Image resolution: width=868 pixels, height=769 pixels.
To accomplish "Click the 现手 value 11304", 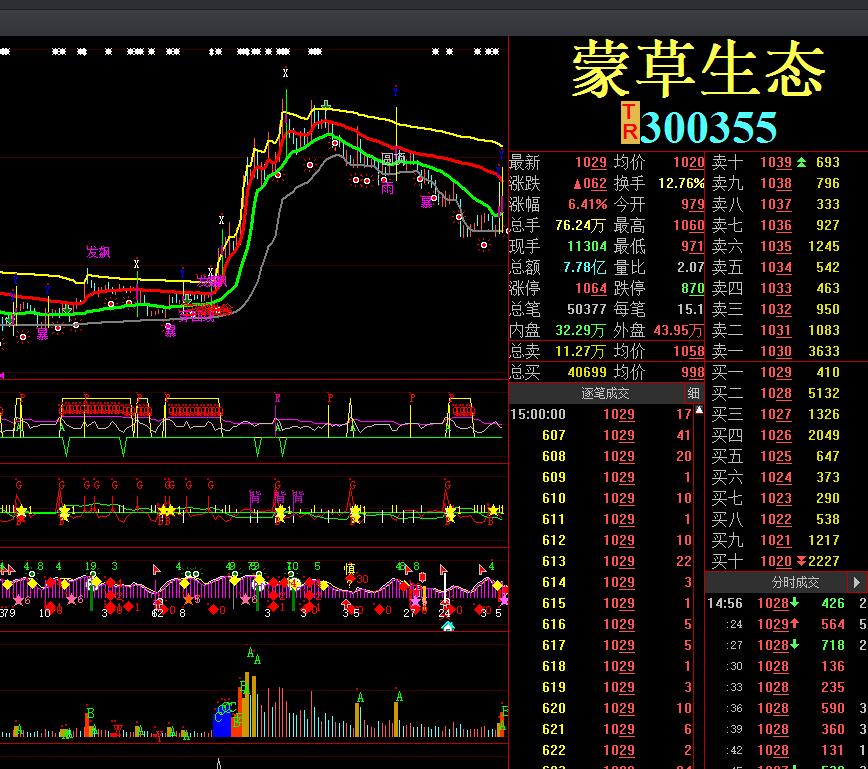I will (587, 246).
